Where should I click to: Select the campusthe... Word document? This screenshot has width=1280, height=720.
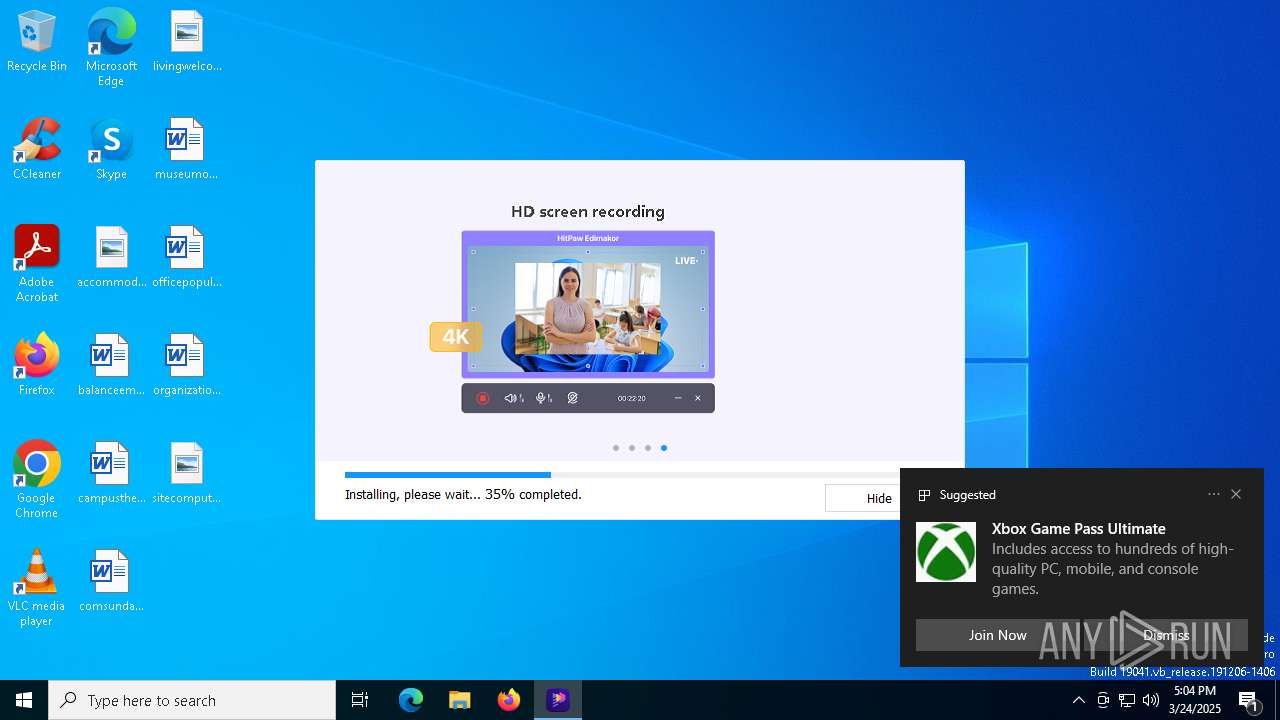point(111,474)
